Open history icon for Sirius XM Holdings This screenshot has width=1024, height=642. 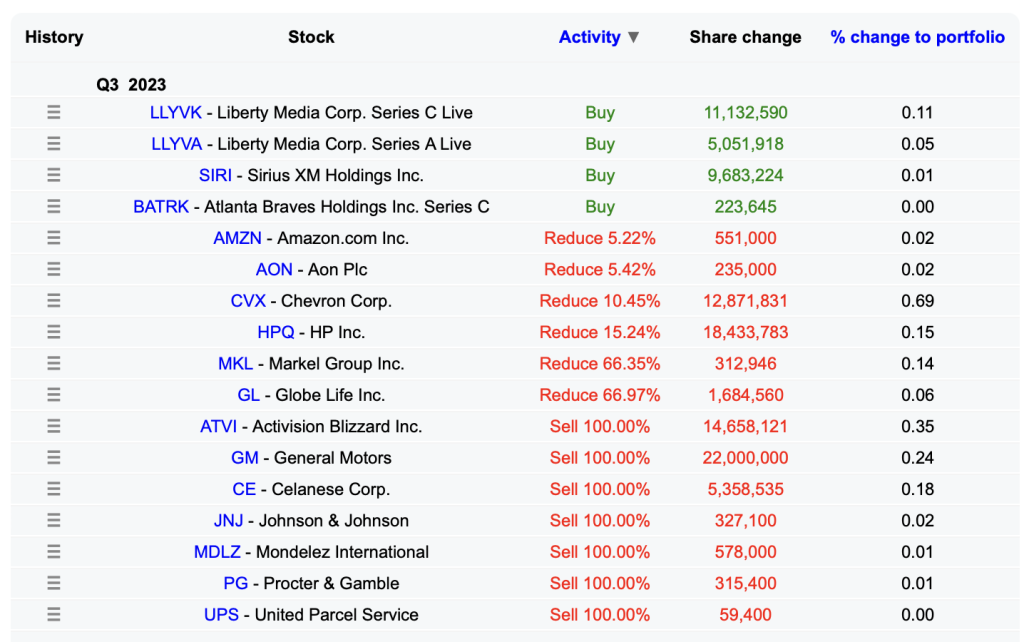(x=54, y=175)
